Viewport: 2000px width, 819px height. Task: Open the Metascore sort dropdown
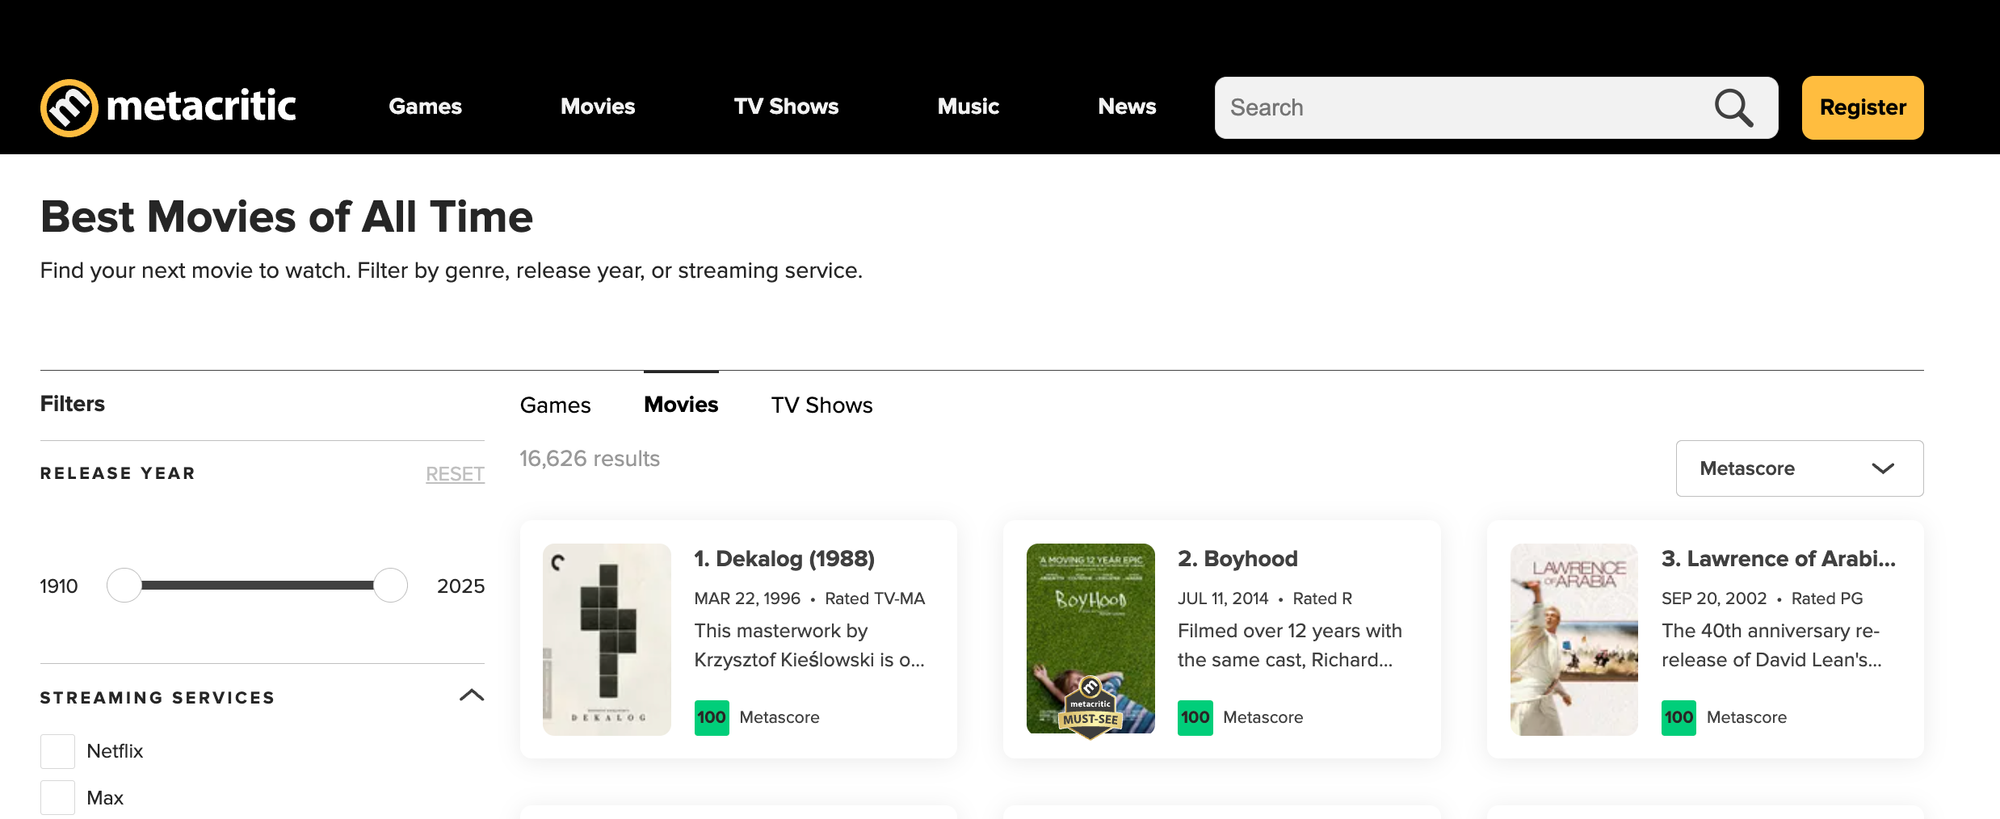pos(1799,468)
